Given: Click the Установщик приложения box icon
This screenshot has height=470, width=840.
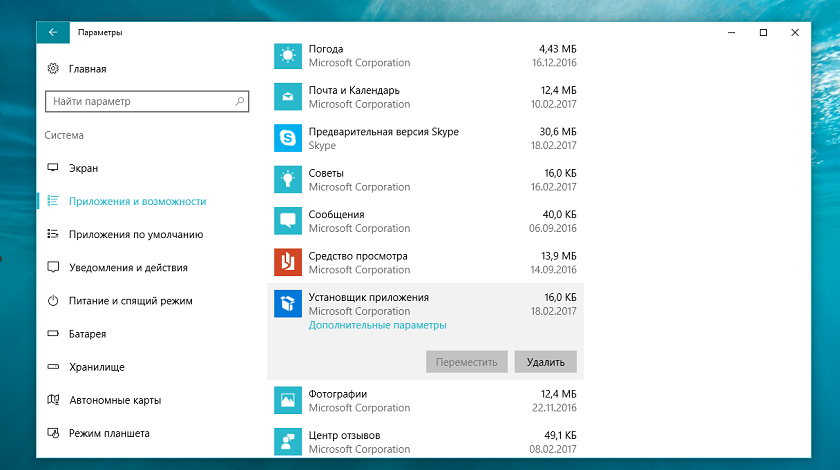Looking at the screenshot, I should tap(288, 304).
